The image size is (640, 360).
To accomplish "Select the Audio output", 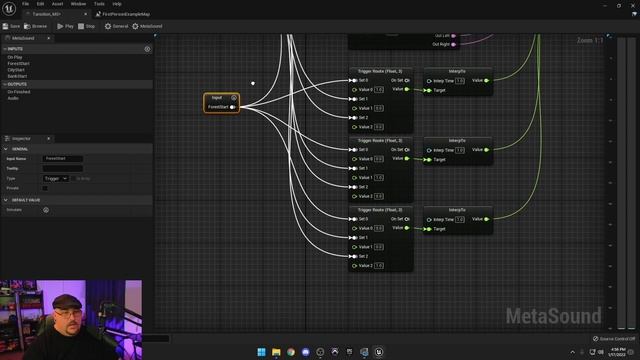I will 13,98.
